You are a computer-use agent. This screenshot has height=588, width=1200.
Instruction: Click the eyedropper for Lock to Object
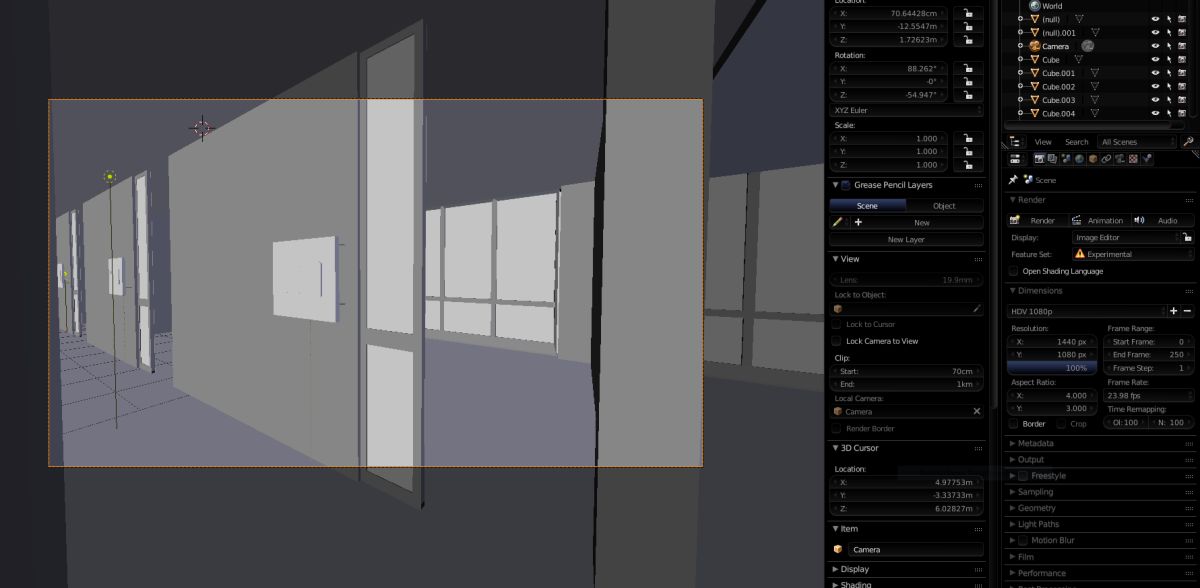point(977,309)
